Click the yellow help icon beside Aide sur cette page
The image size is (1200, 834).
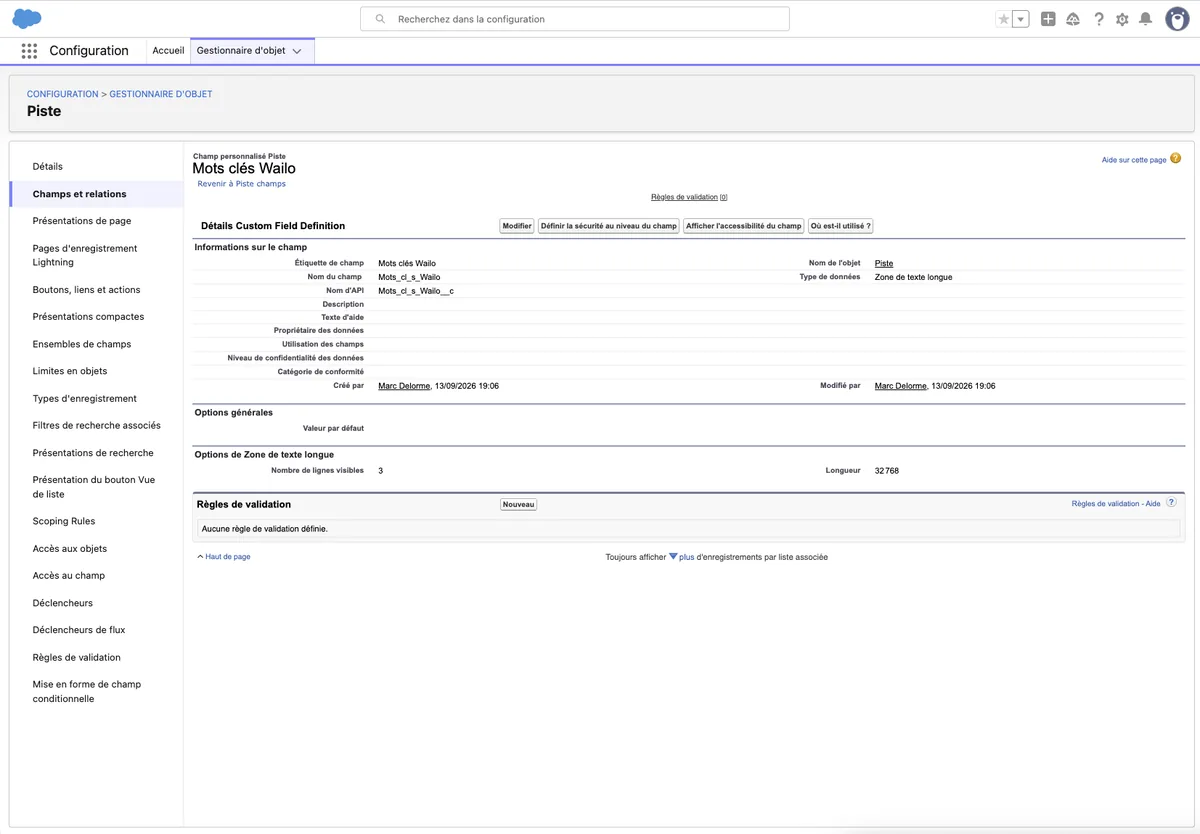[1176, 158]
